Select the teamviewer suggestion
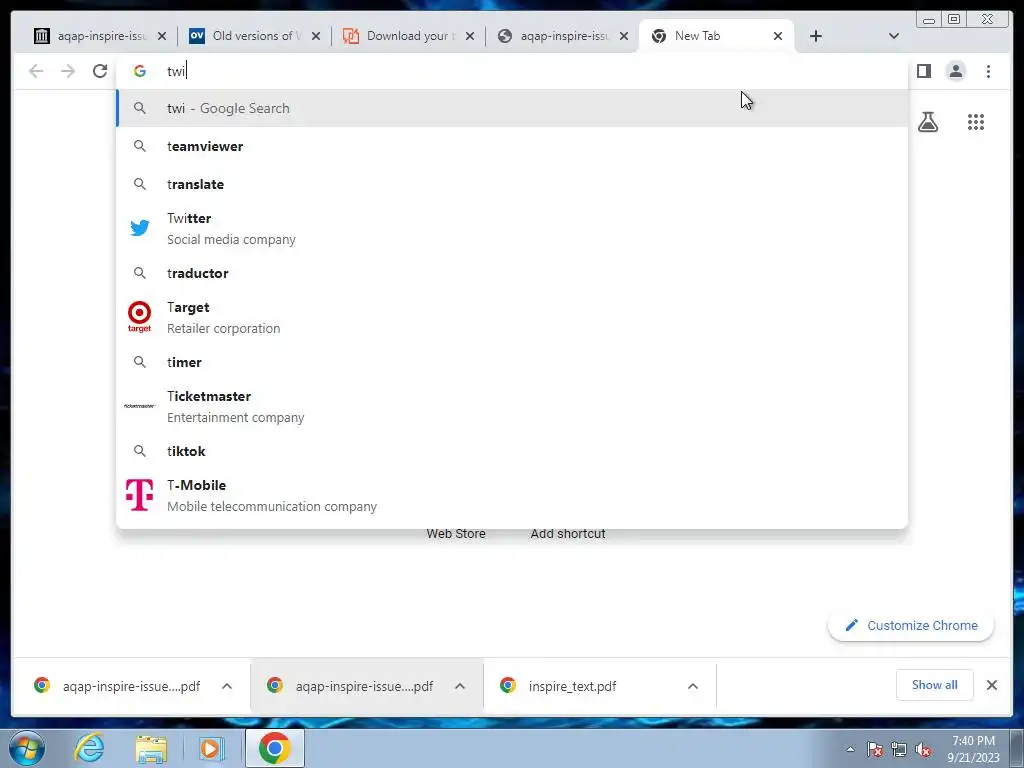 [512, 146]
